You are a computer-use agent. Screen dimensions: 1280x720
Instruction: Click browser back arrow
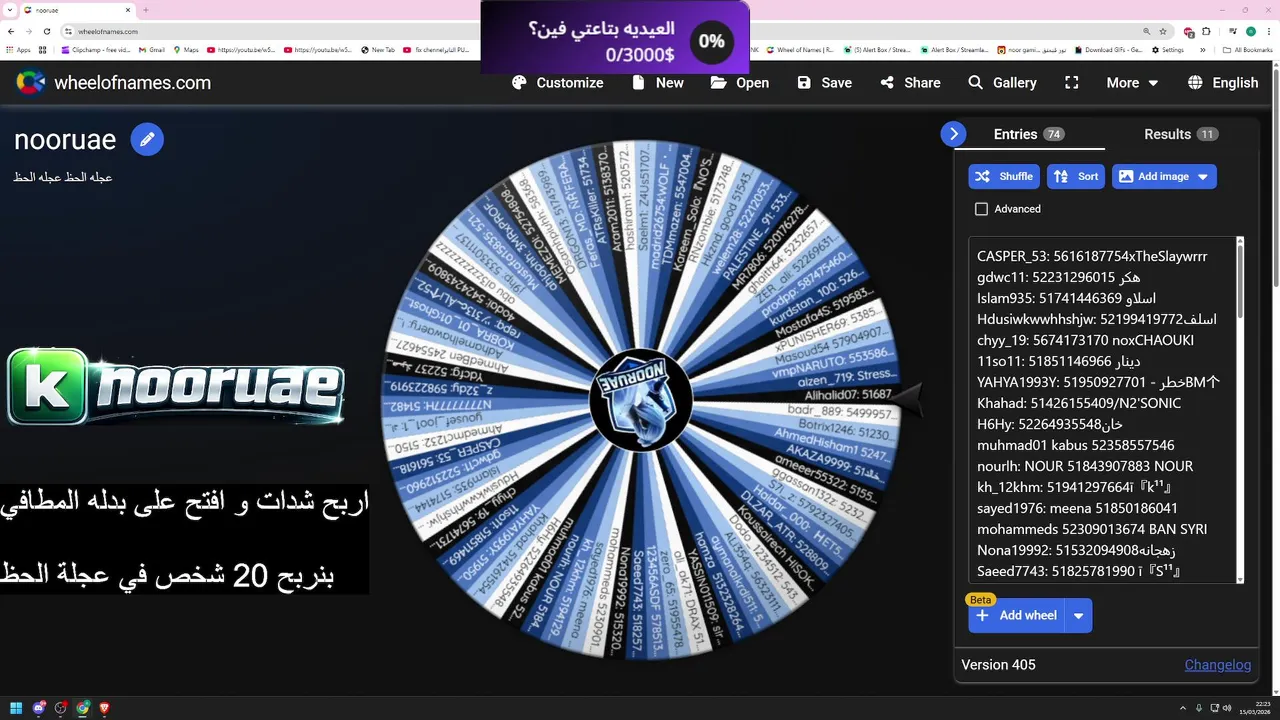click(x=13, y=31)
